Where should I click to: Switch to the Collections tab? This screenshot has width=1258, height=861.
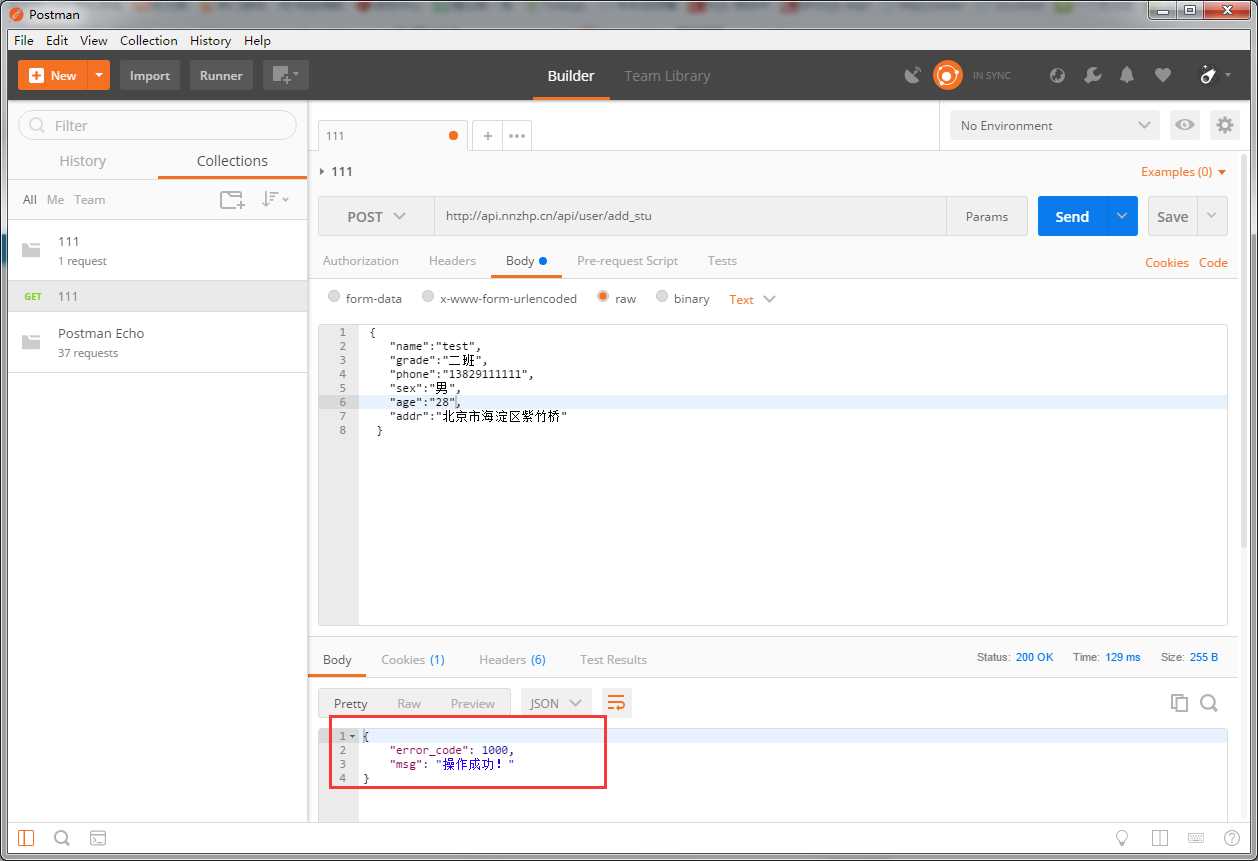coord(232,161)
